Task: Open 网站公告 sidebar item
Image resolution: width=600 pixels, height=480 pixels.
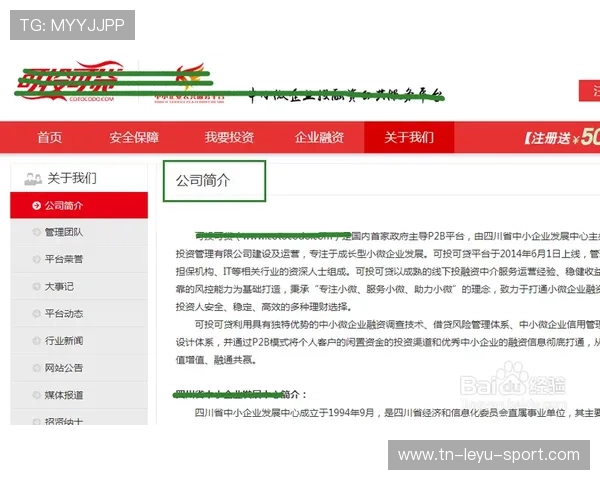Action: click(79, 368)
